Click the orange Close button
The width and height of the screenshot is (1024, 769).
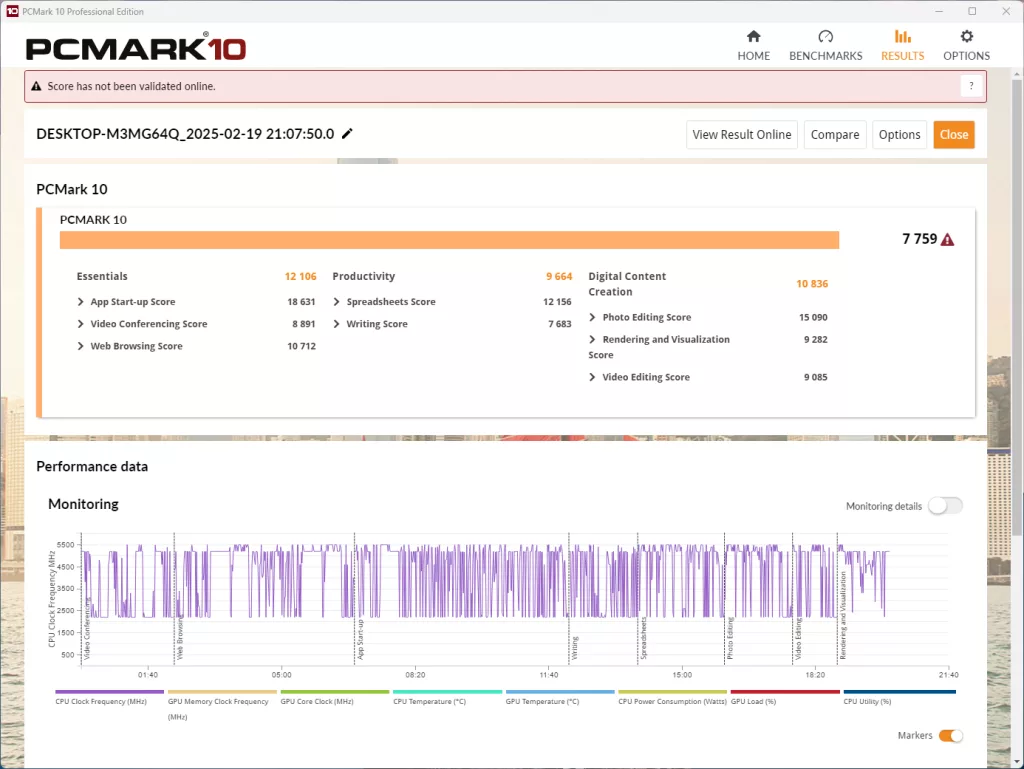pos(954,134)
